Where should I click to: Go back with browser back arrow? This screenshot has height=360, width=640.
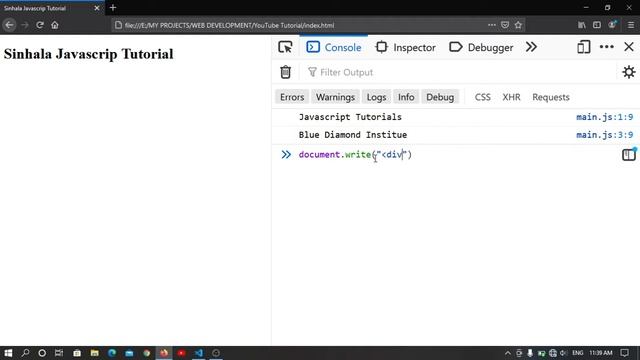coord(9,25)
